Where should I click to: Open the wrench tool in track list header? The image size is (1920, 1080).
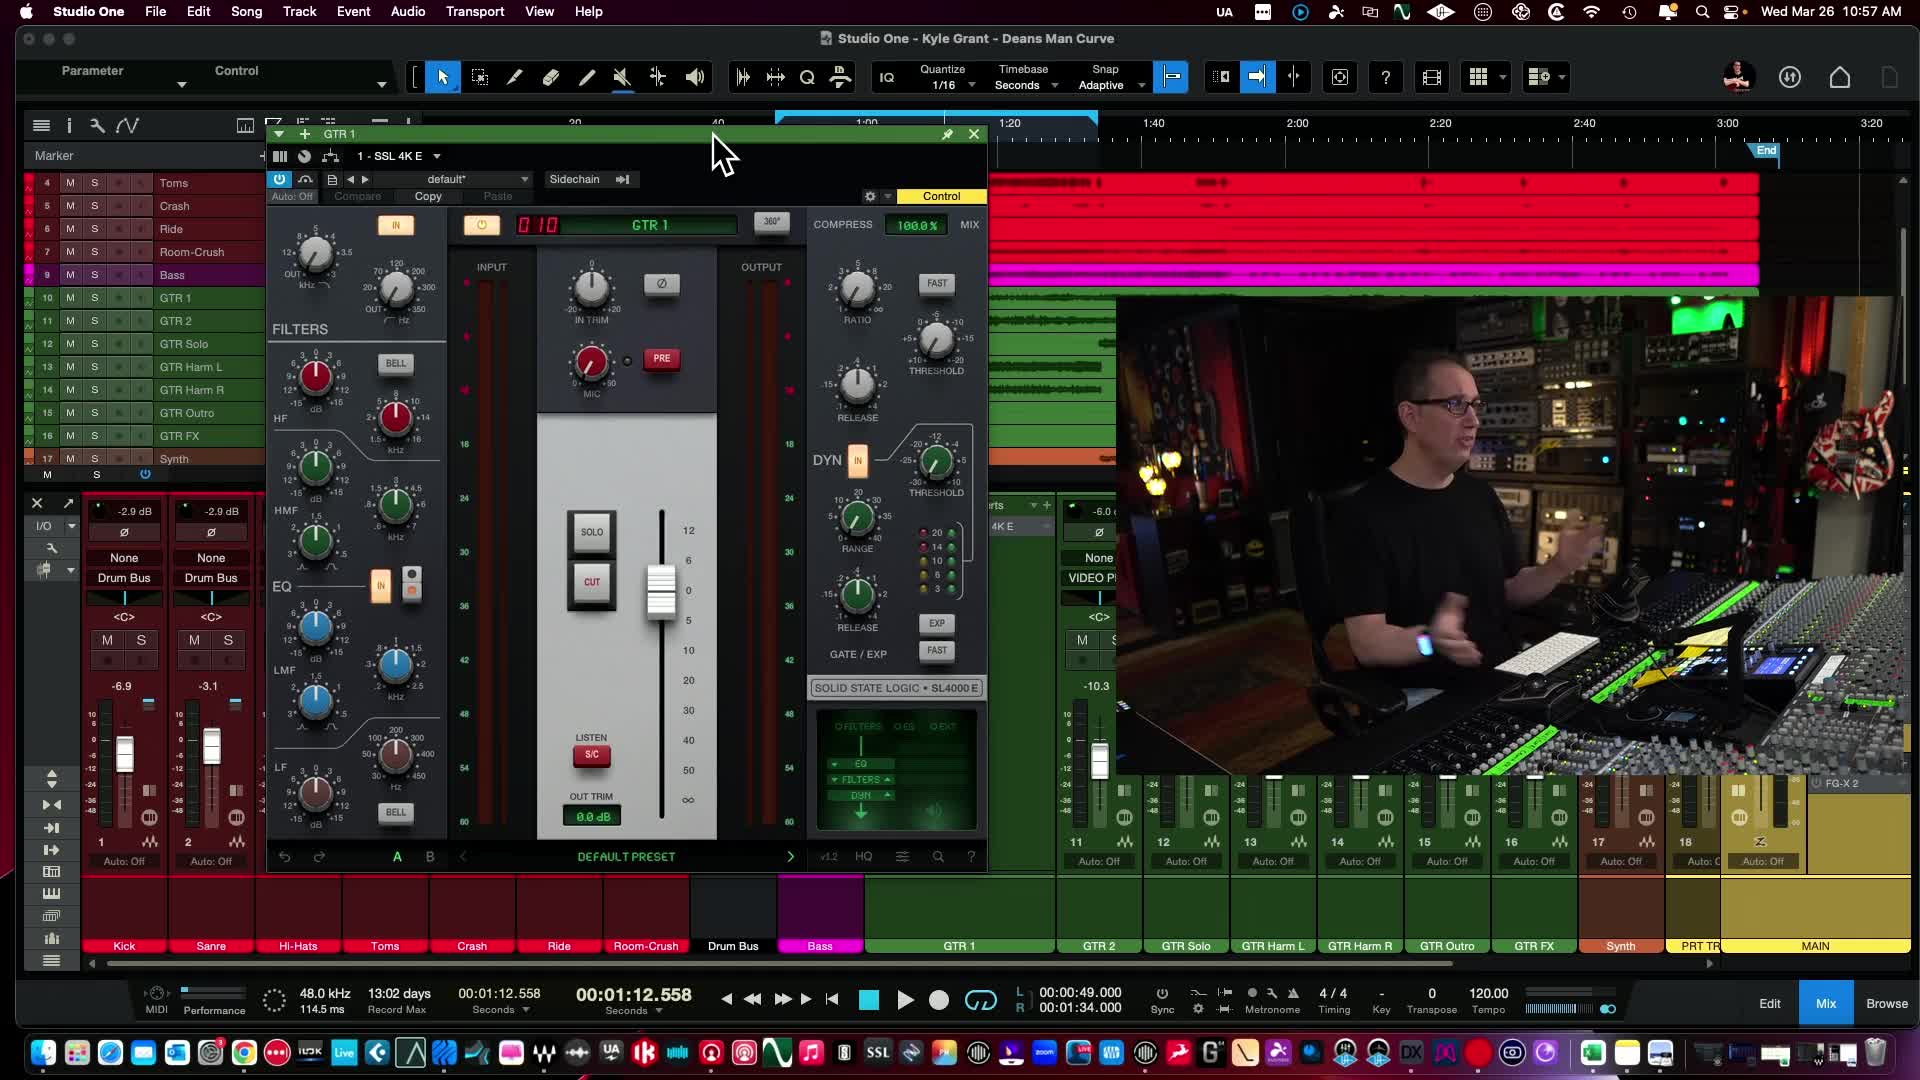click(x=97, y=125)
